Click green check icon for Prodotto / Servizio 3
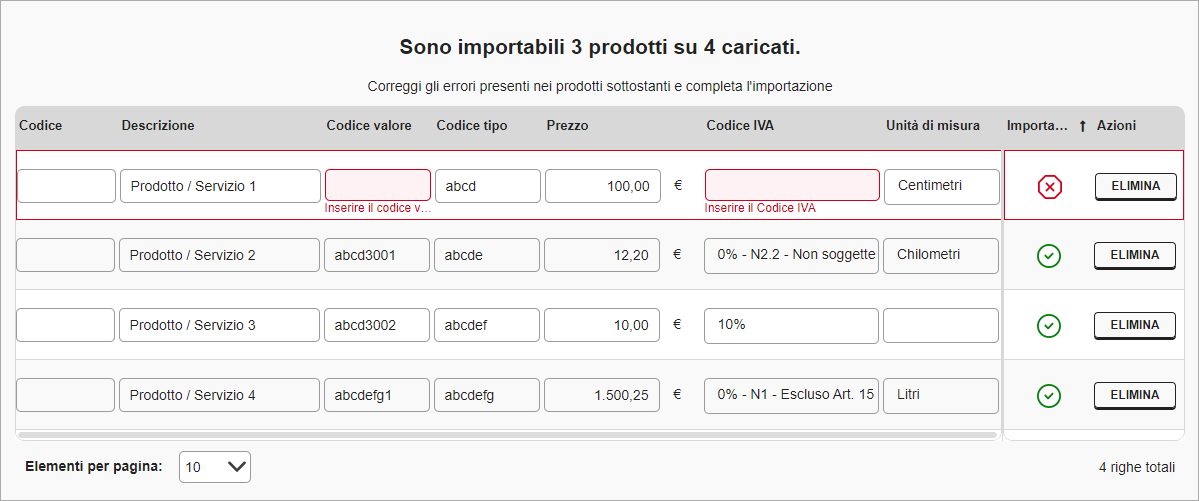Image resolution: width=1199 pixels, height=501 pixels. [x=1048, y=326]
